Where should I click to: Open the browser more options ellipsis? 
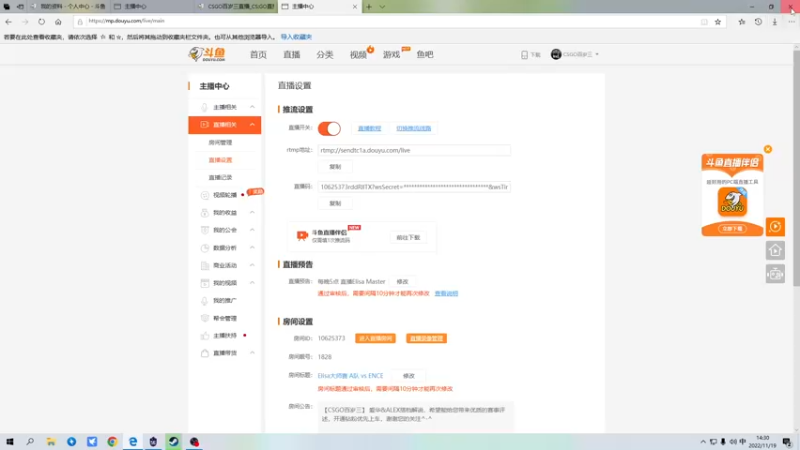791,21
